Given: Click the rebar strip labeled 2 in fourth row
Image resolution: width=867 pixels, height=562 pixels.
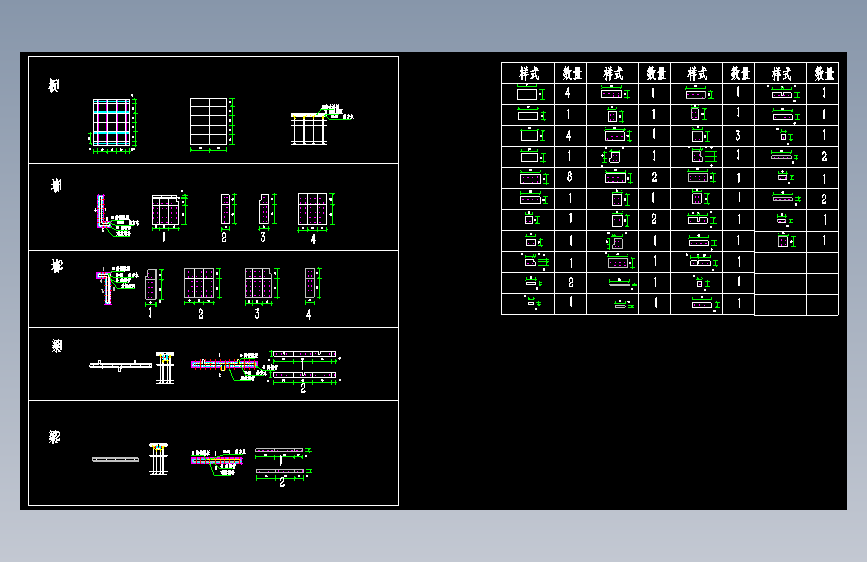Looking at the screenshot, I should 304,375.
